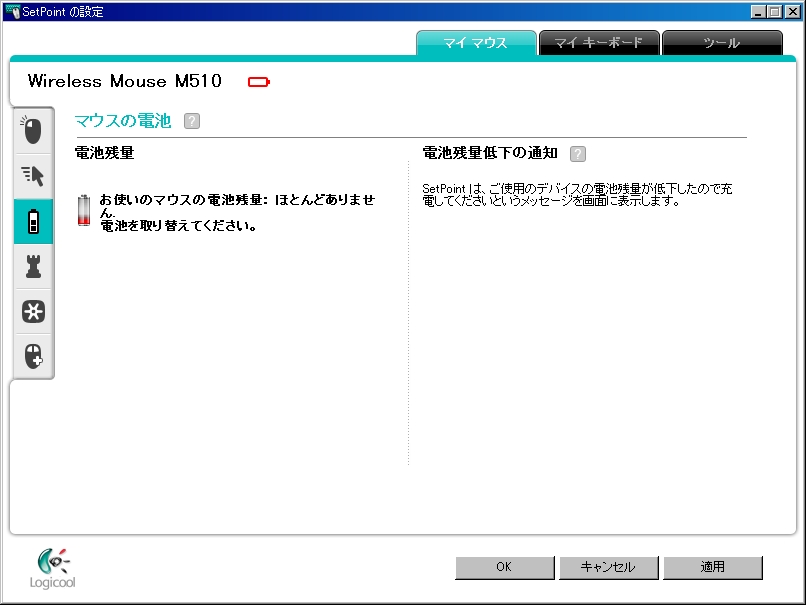Open help icon next to 電池残量低下の通知
This screenshot has width=806, height=605.
point(578,154)
